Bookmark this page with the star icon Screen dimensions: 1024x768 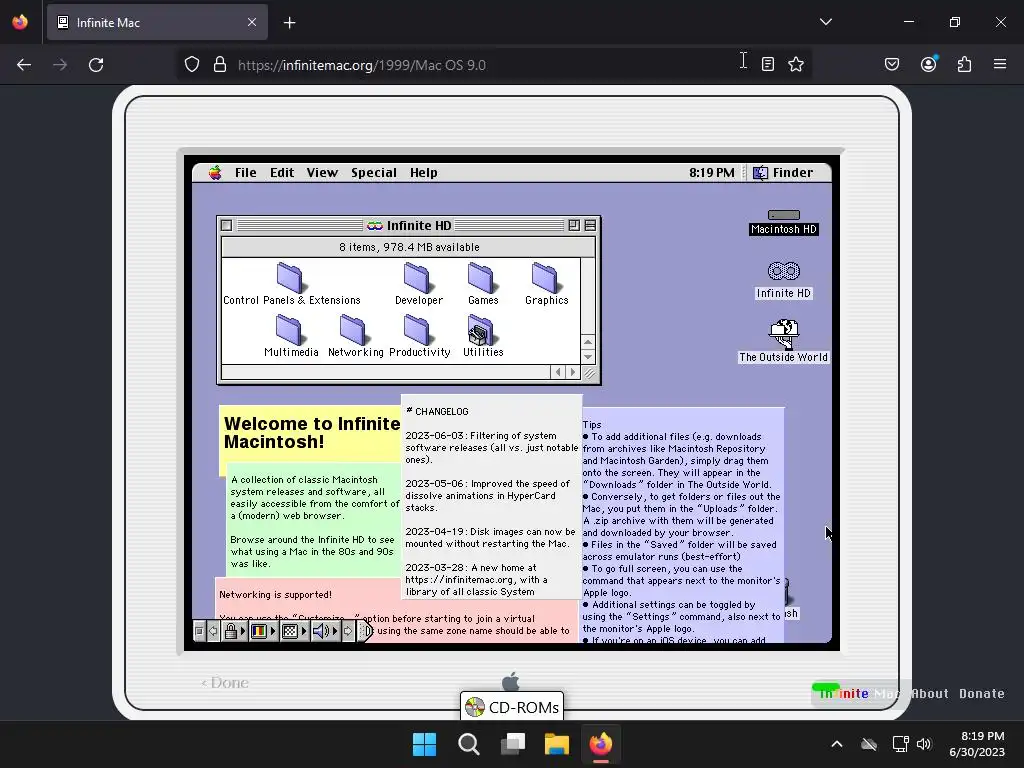[x=795, y=65]
